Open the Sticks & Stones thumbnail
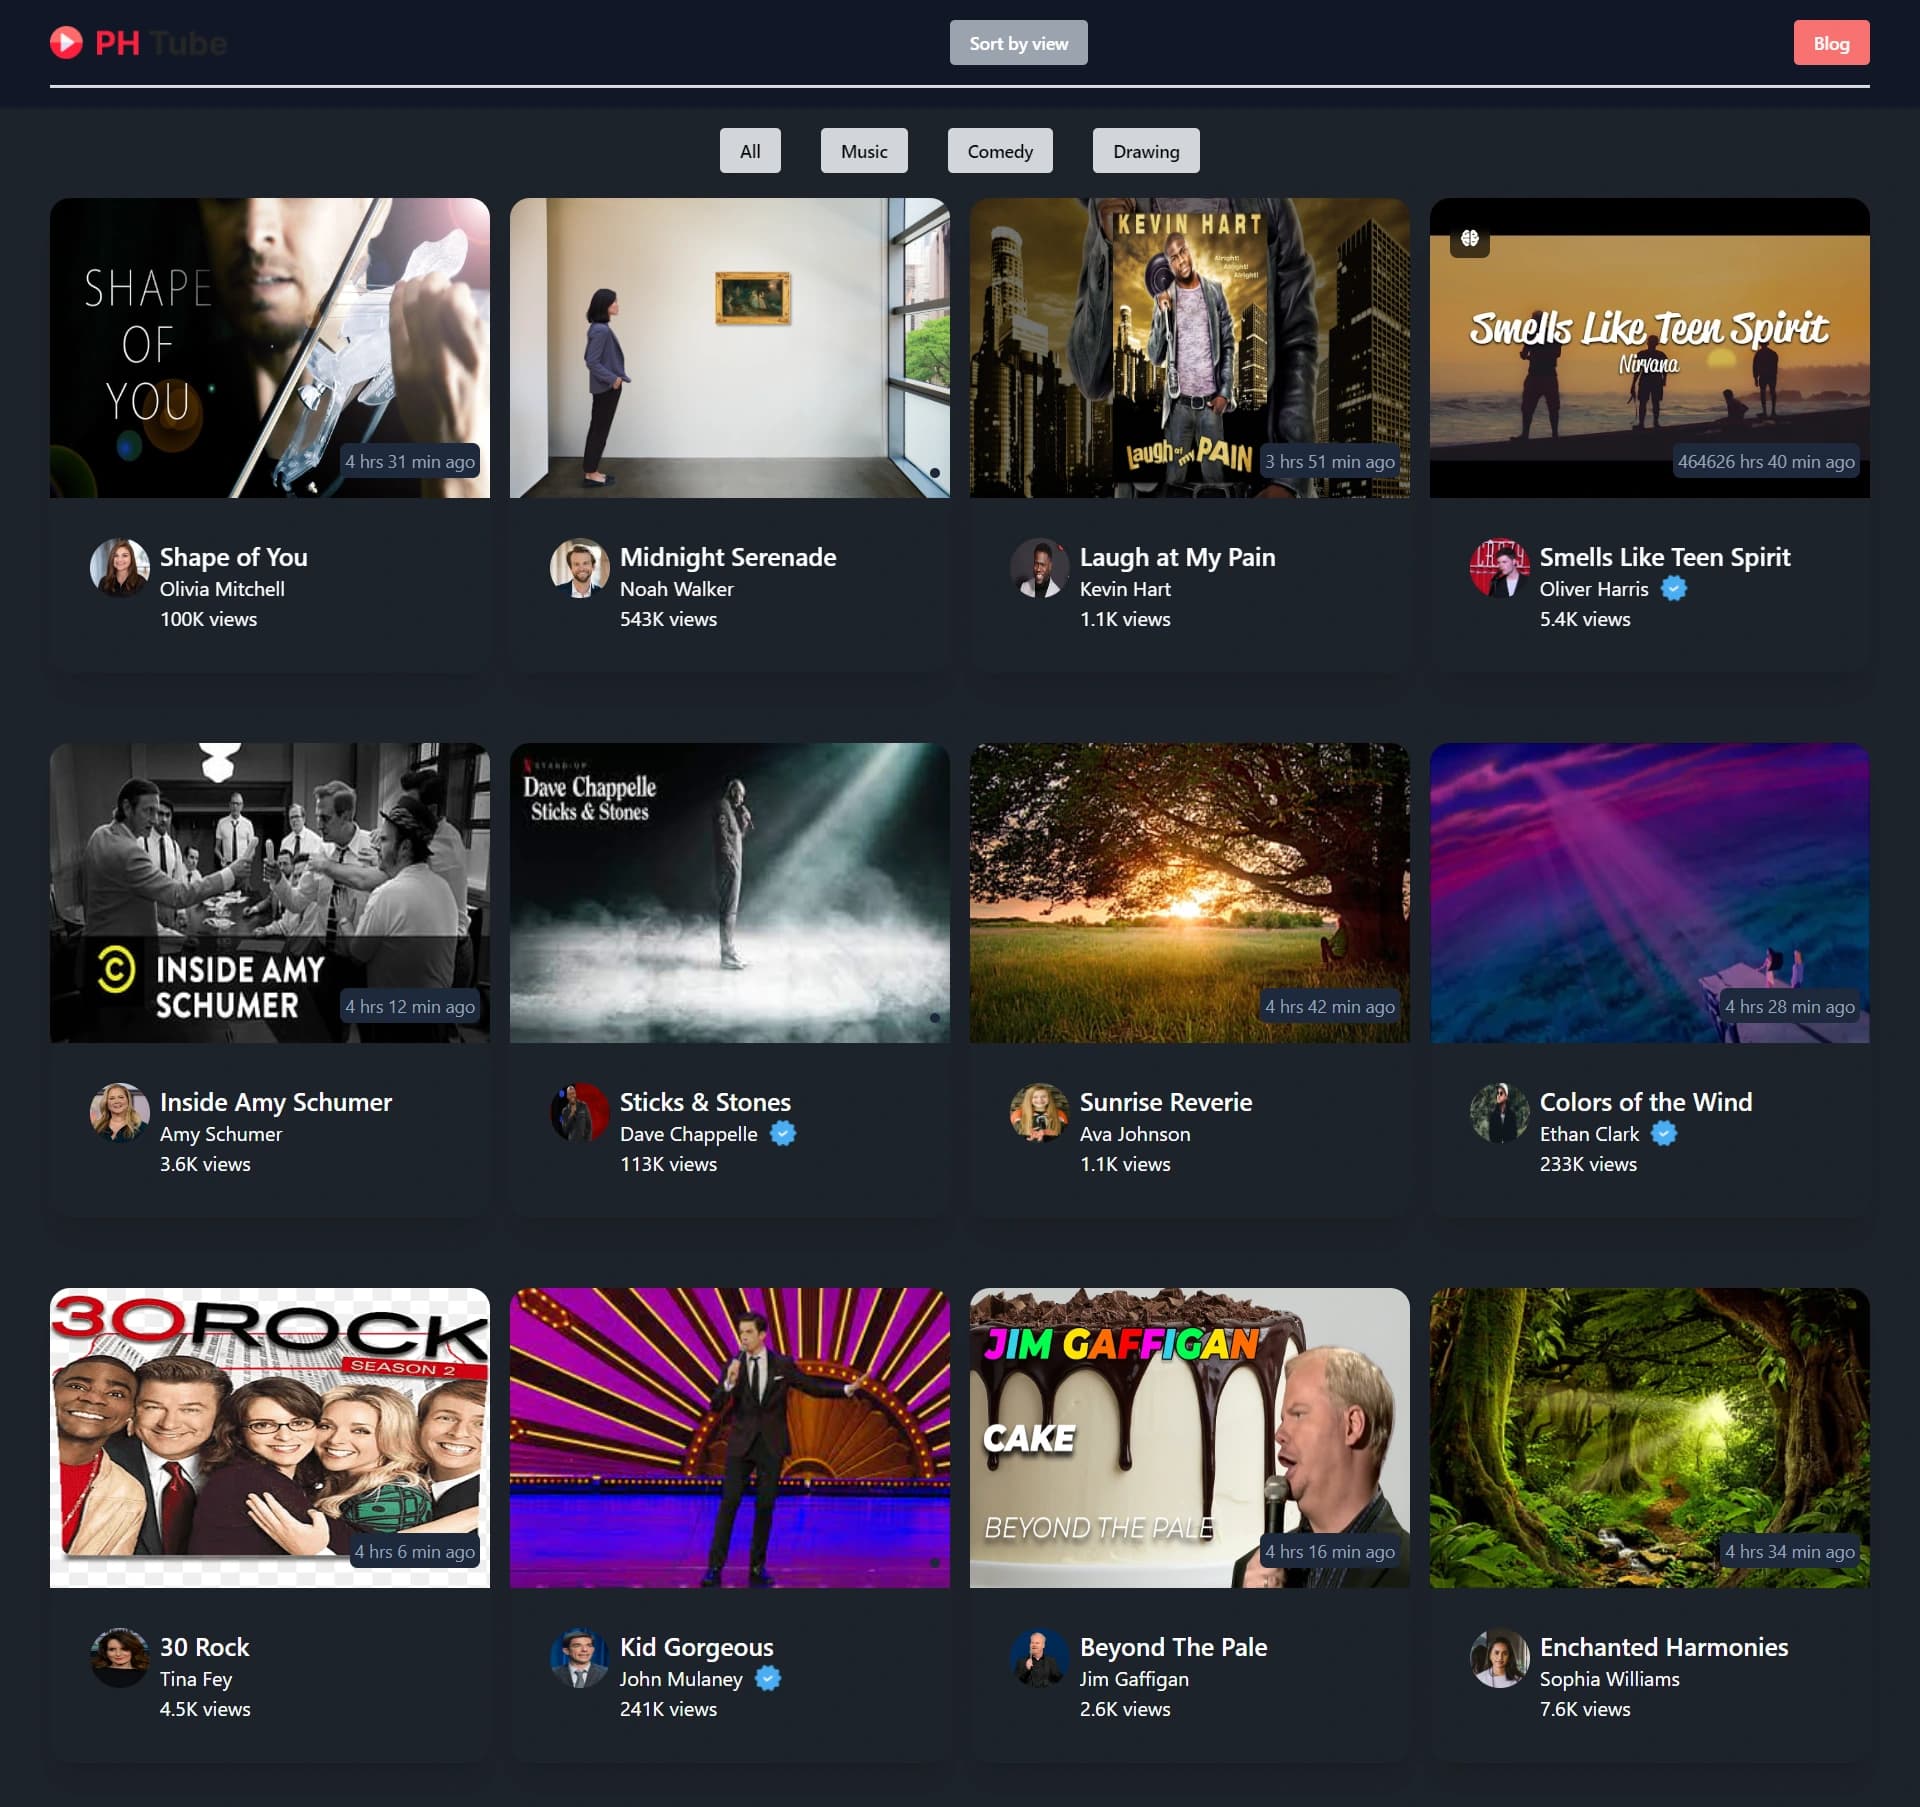This screenshot has height=1807, width=1920. click(730, 893)
